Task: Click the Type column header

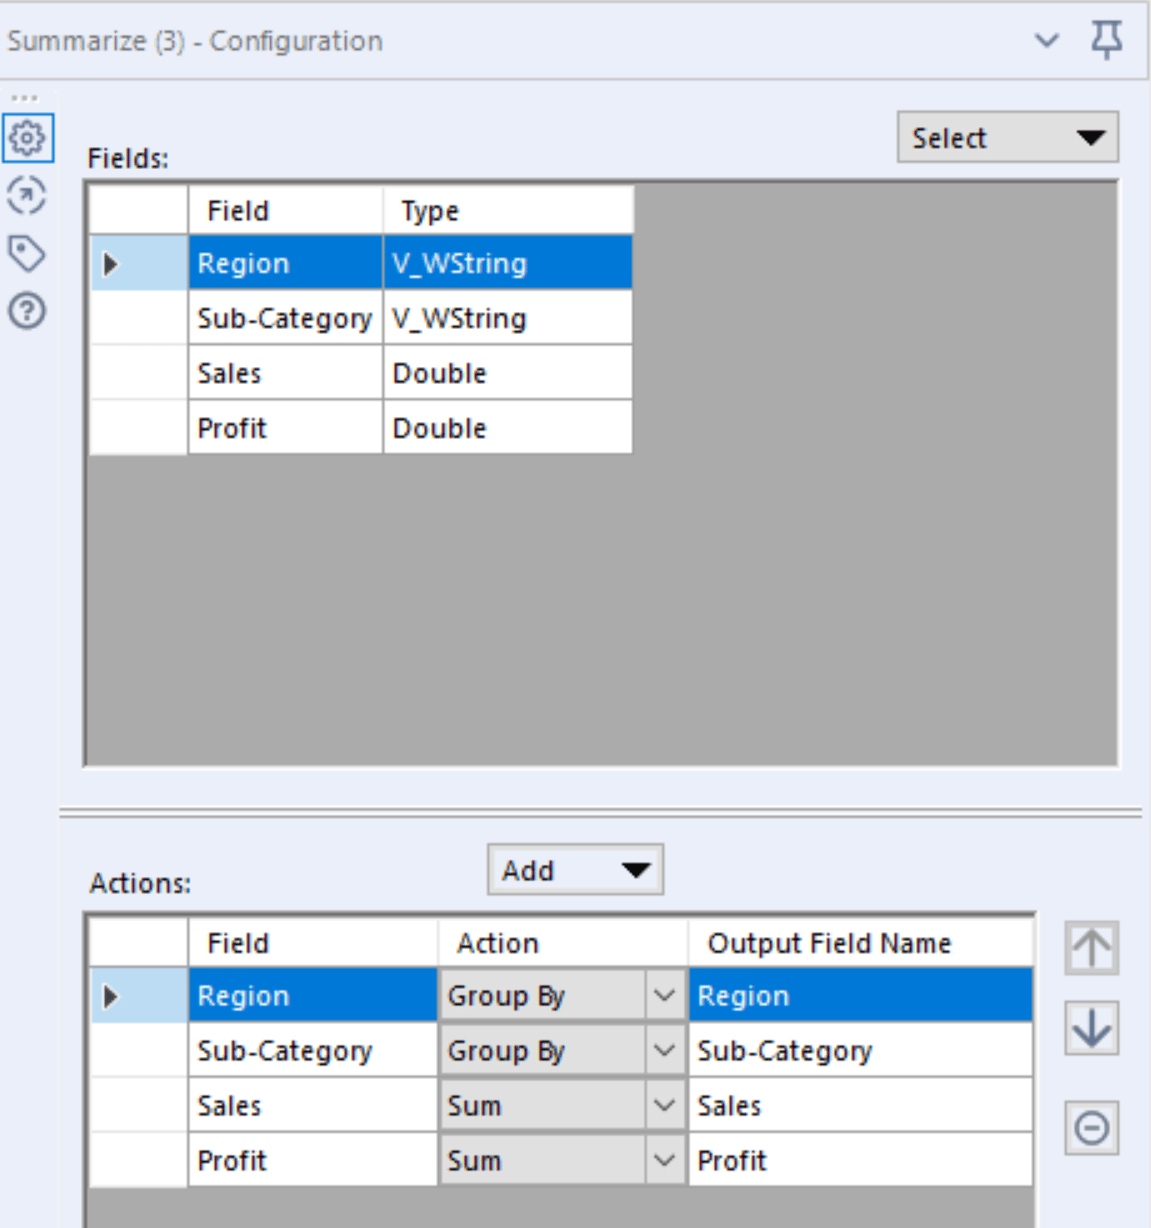Action: [508, 210]
